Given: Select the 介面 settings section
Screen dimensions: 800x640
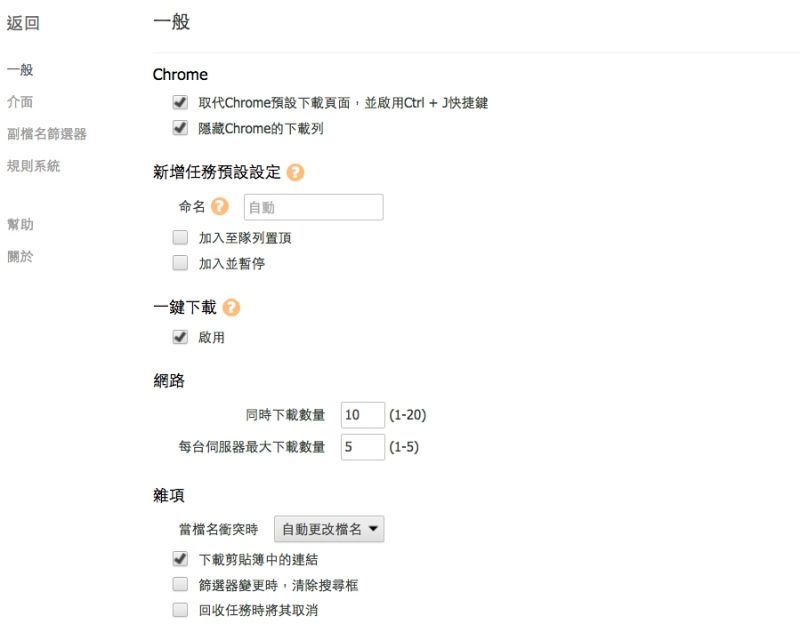Looking at the screenshot, I should [20, 102].
